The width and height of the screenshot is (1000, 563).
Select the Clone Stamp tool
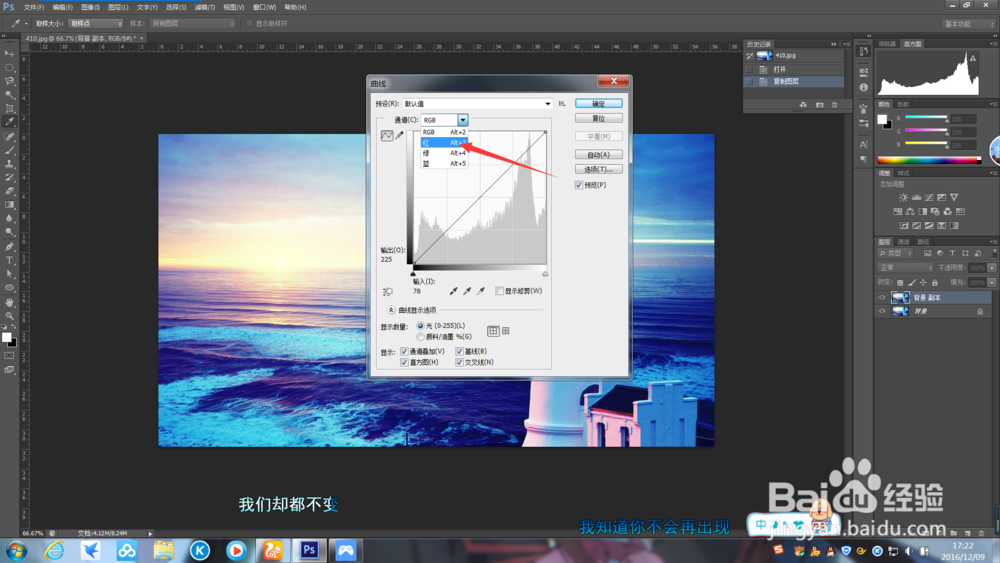point(10,164)
